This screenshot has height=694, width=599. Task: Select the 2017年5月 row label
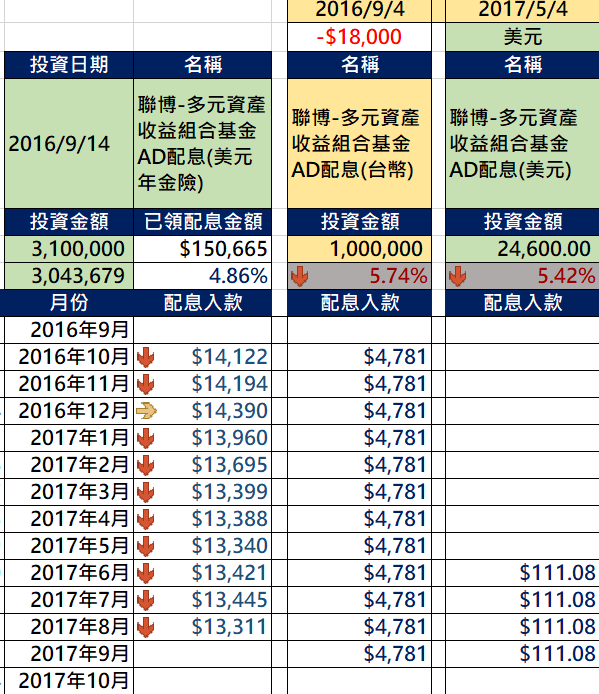(69, 546)
